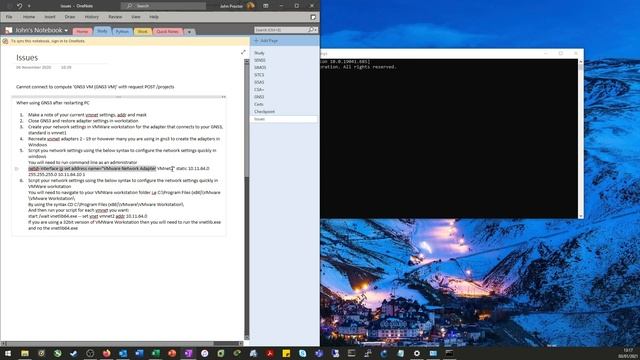Open the Review ribbon tab
This screenshot has width=640, height=360.
[x=115, y=17]
